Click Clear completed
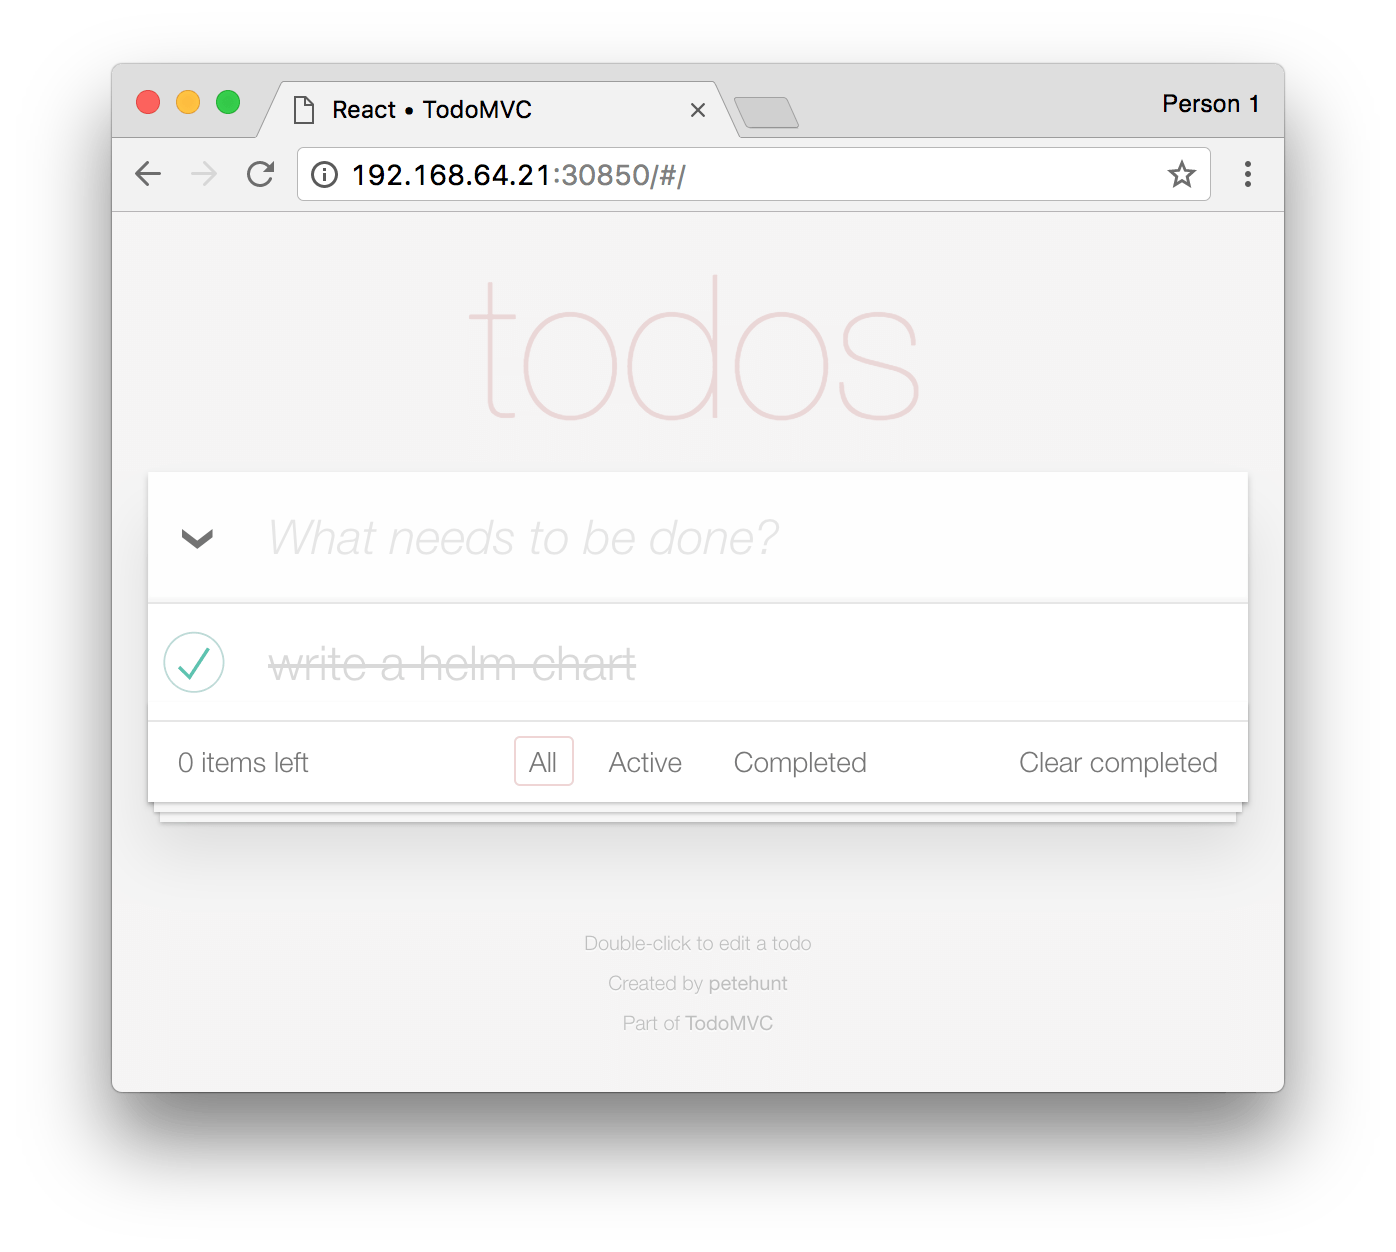1396x1252 pixels. pos(1118,762)
